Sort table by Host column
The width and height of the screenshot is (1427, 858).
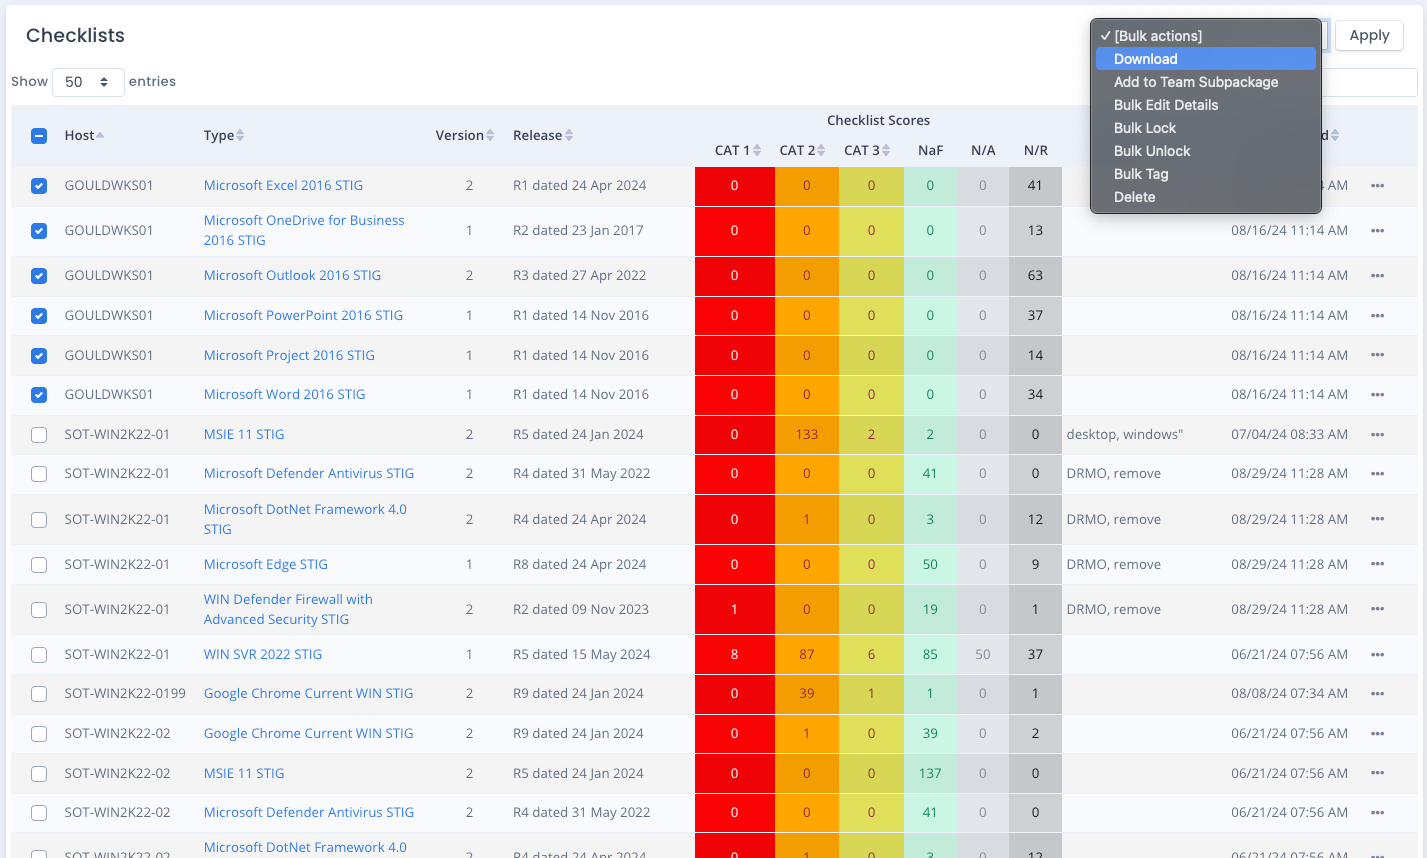[x=84, y=136]
